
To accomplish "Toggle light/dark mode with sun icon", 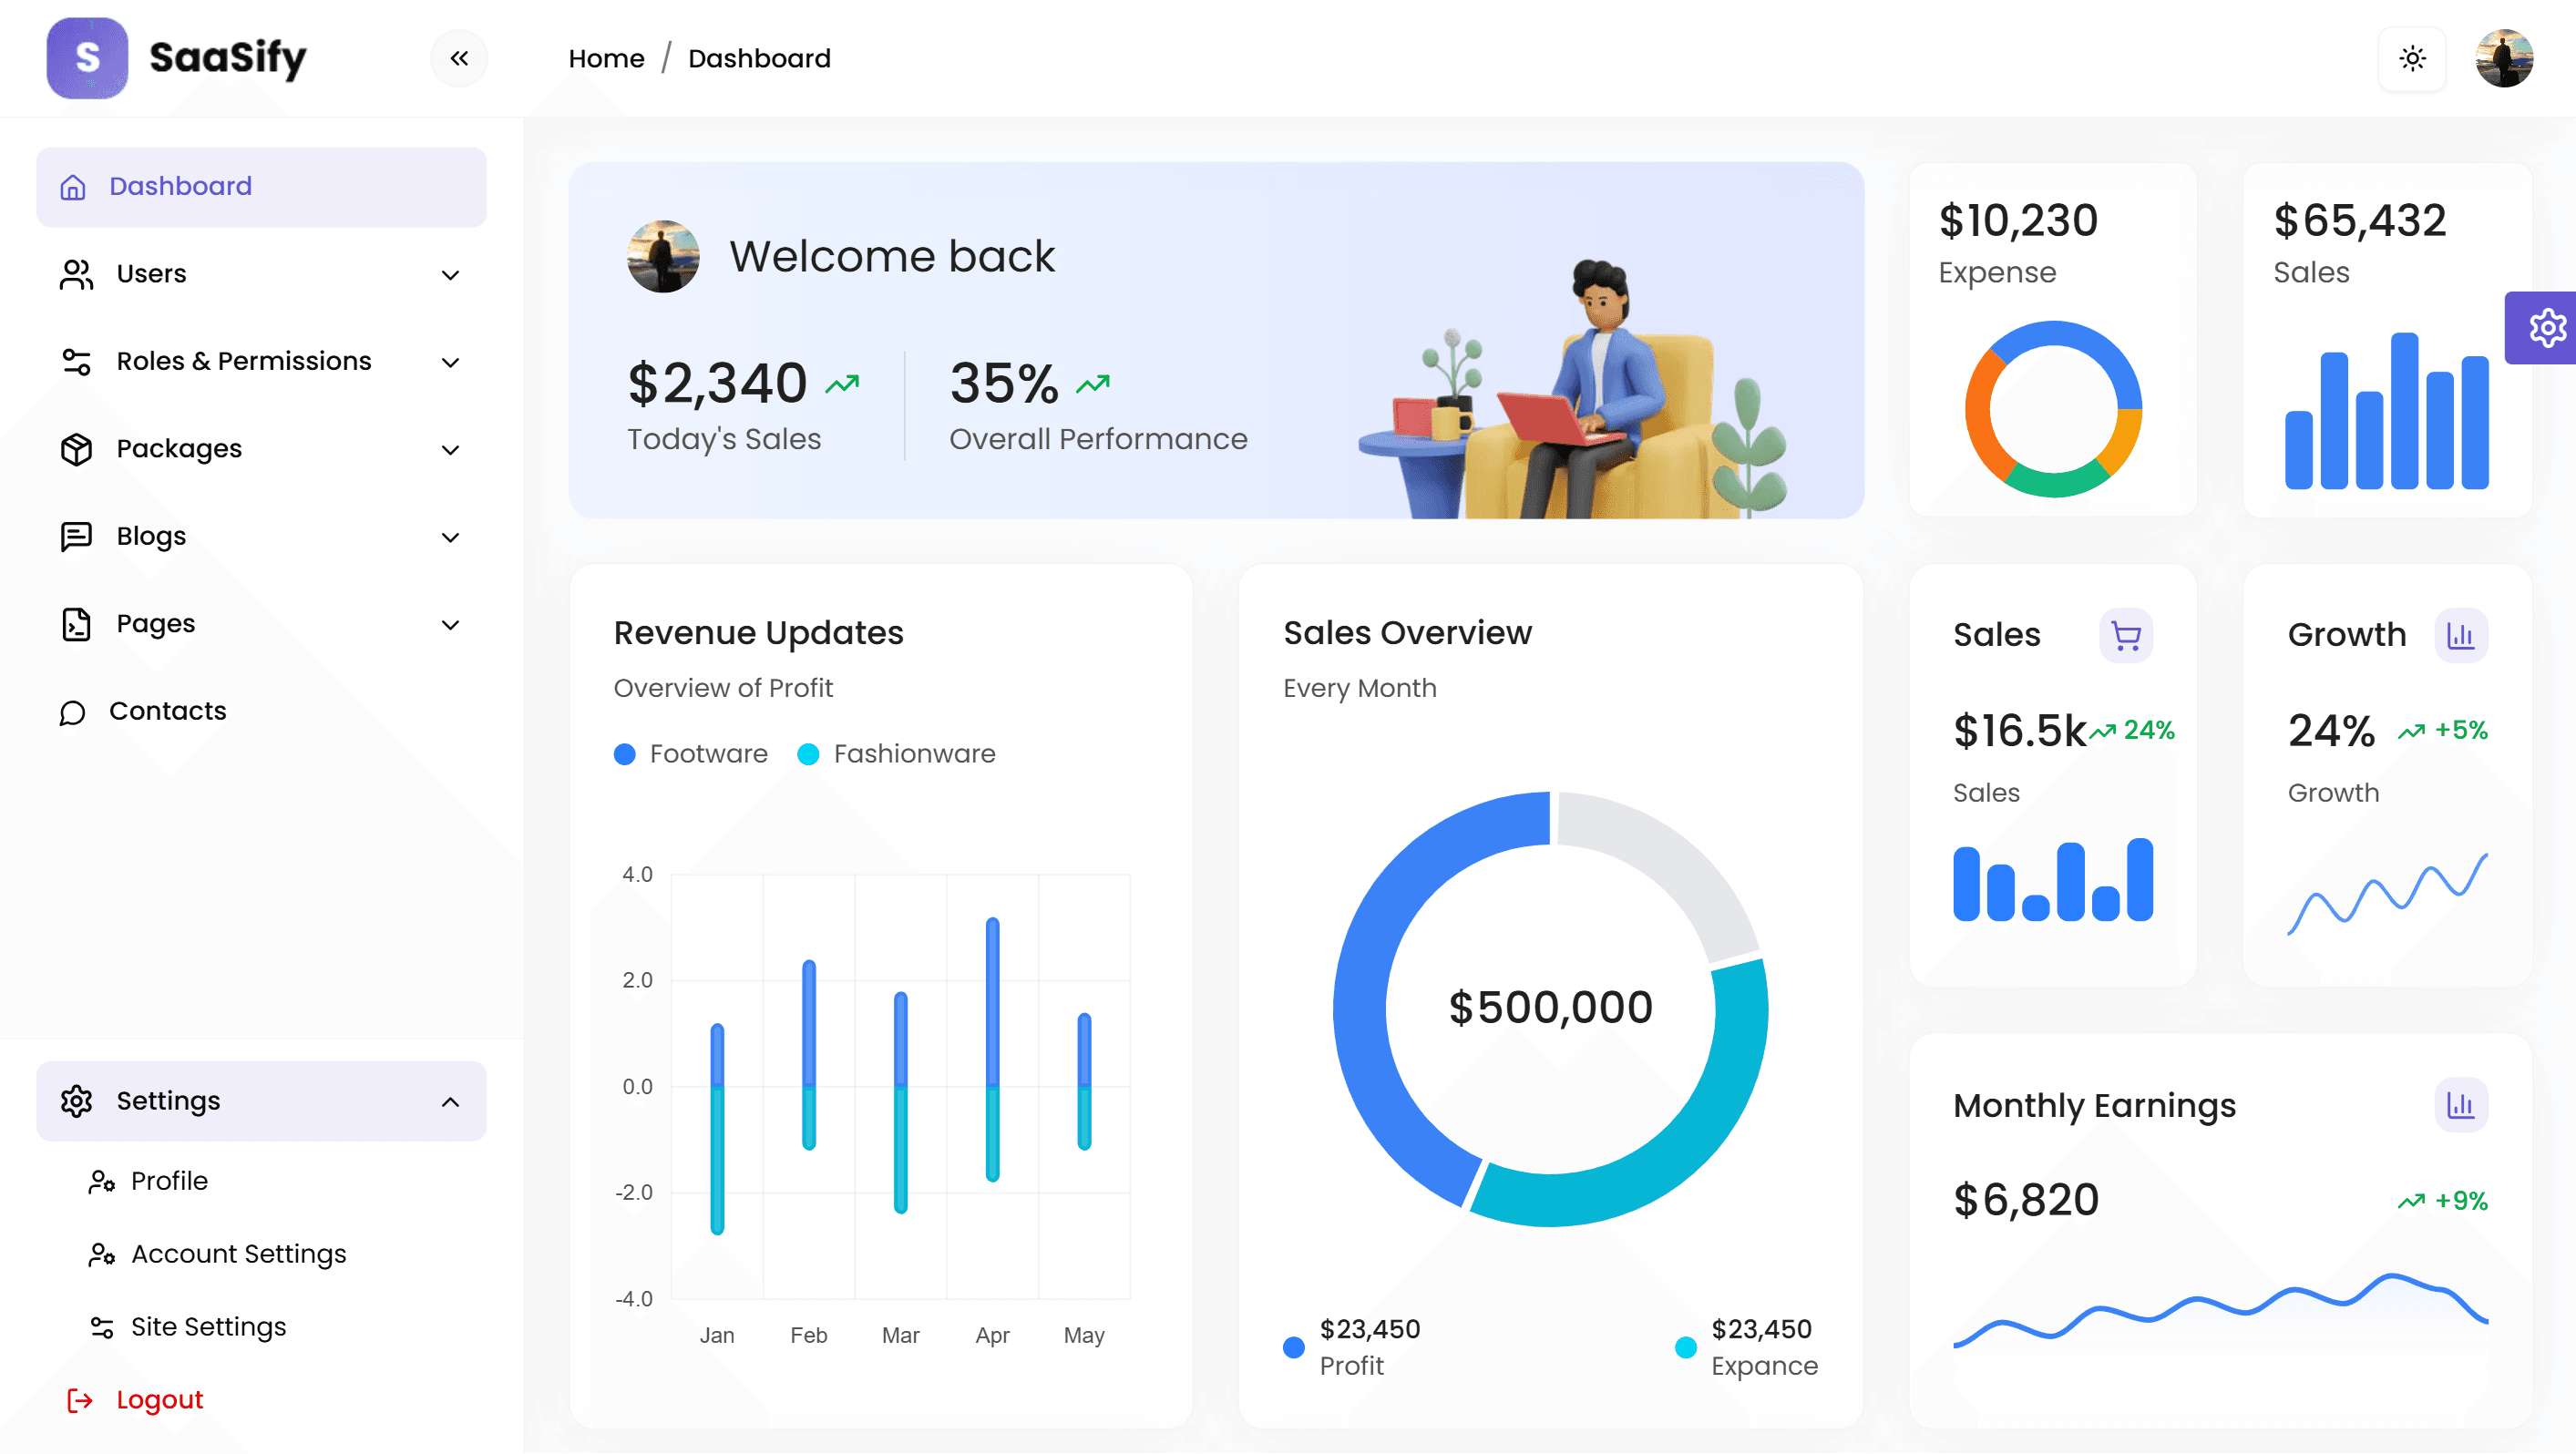I will 2412,58.
